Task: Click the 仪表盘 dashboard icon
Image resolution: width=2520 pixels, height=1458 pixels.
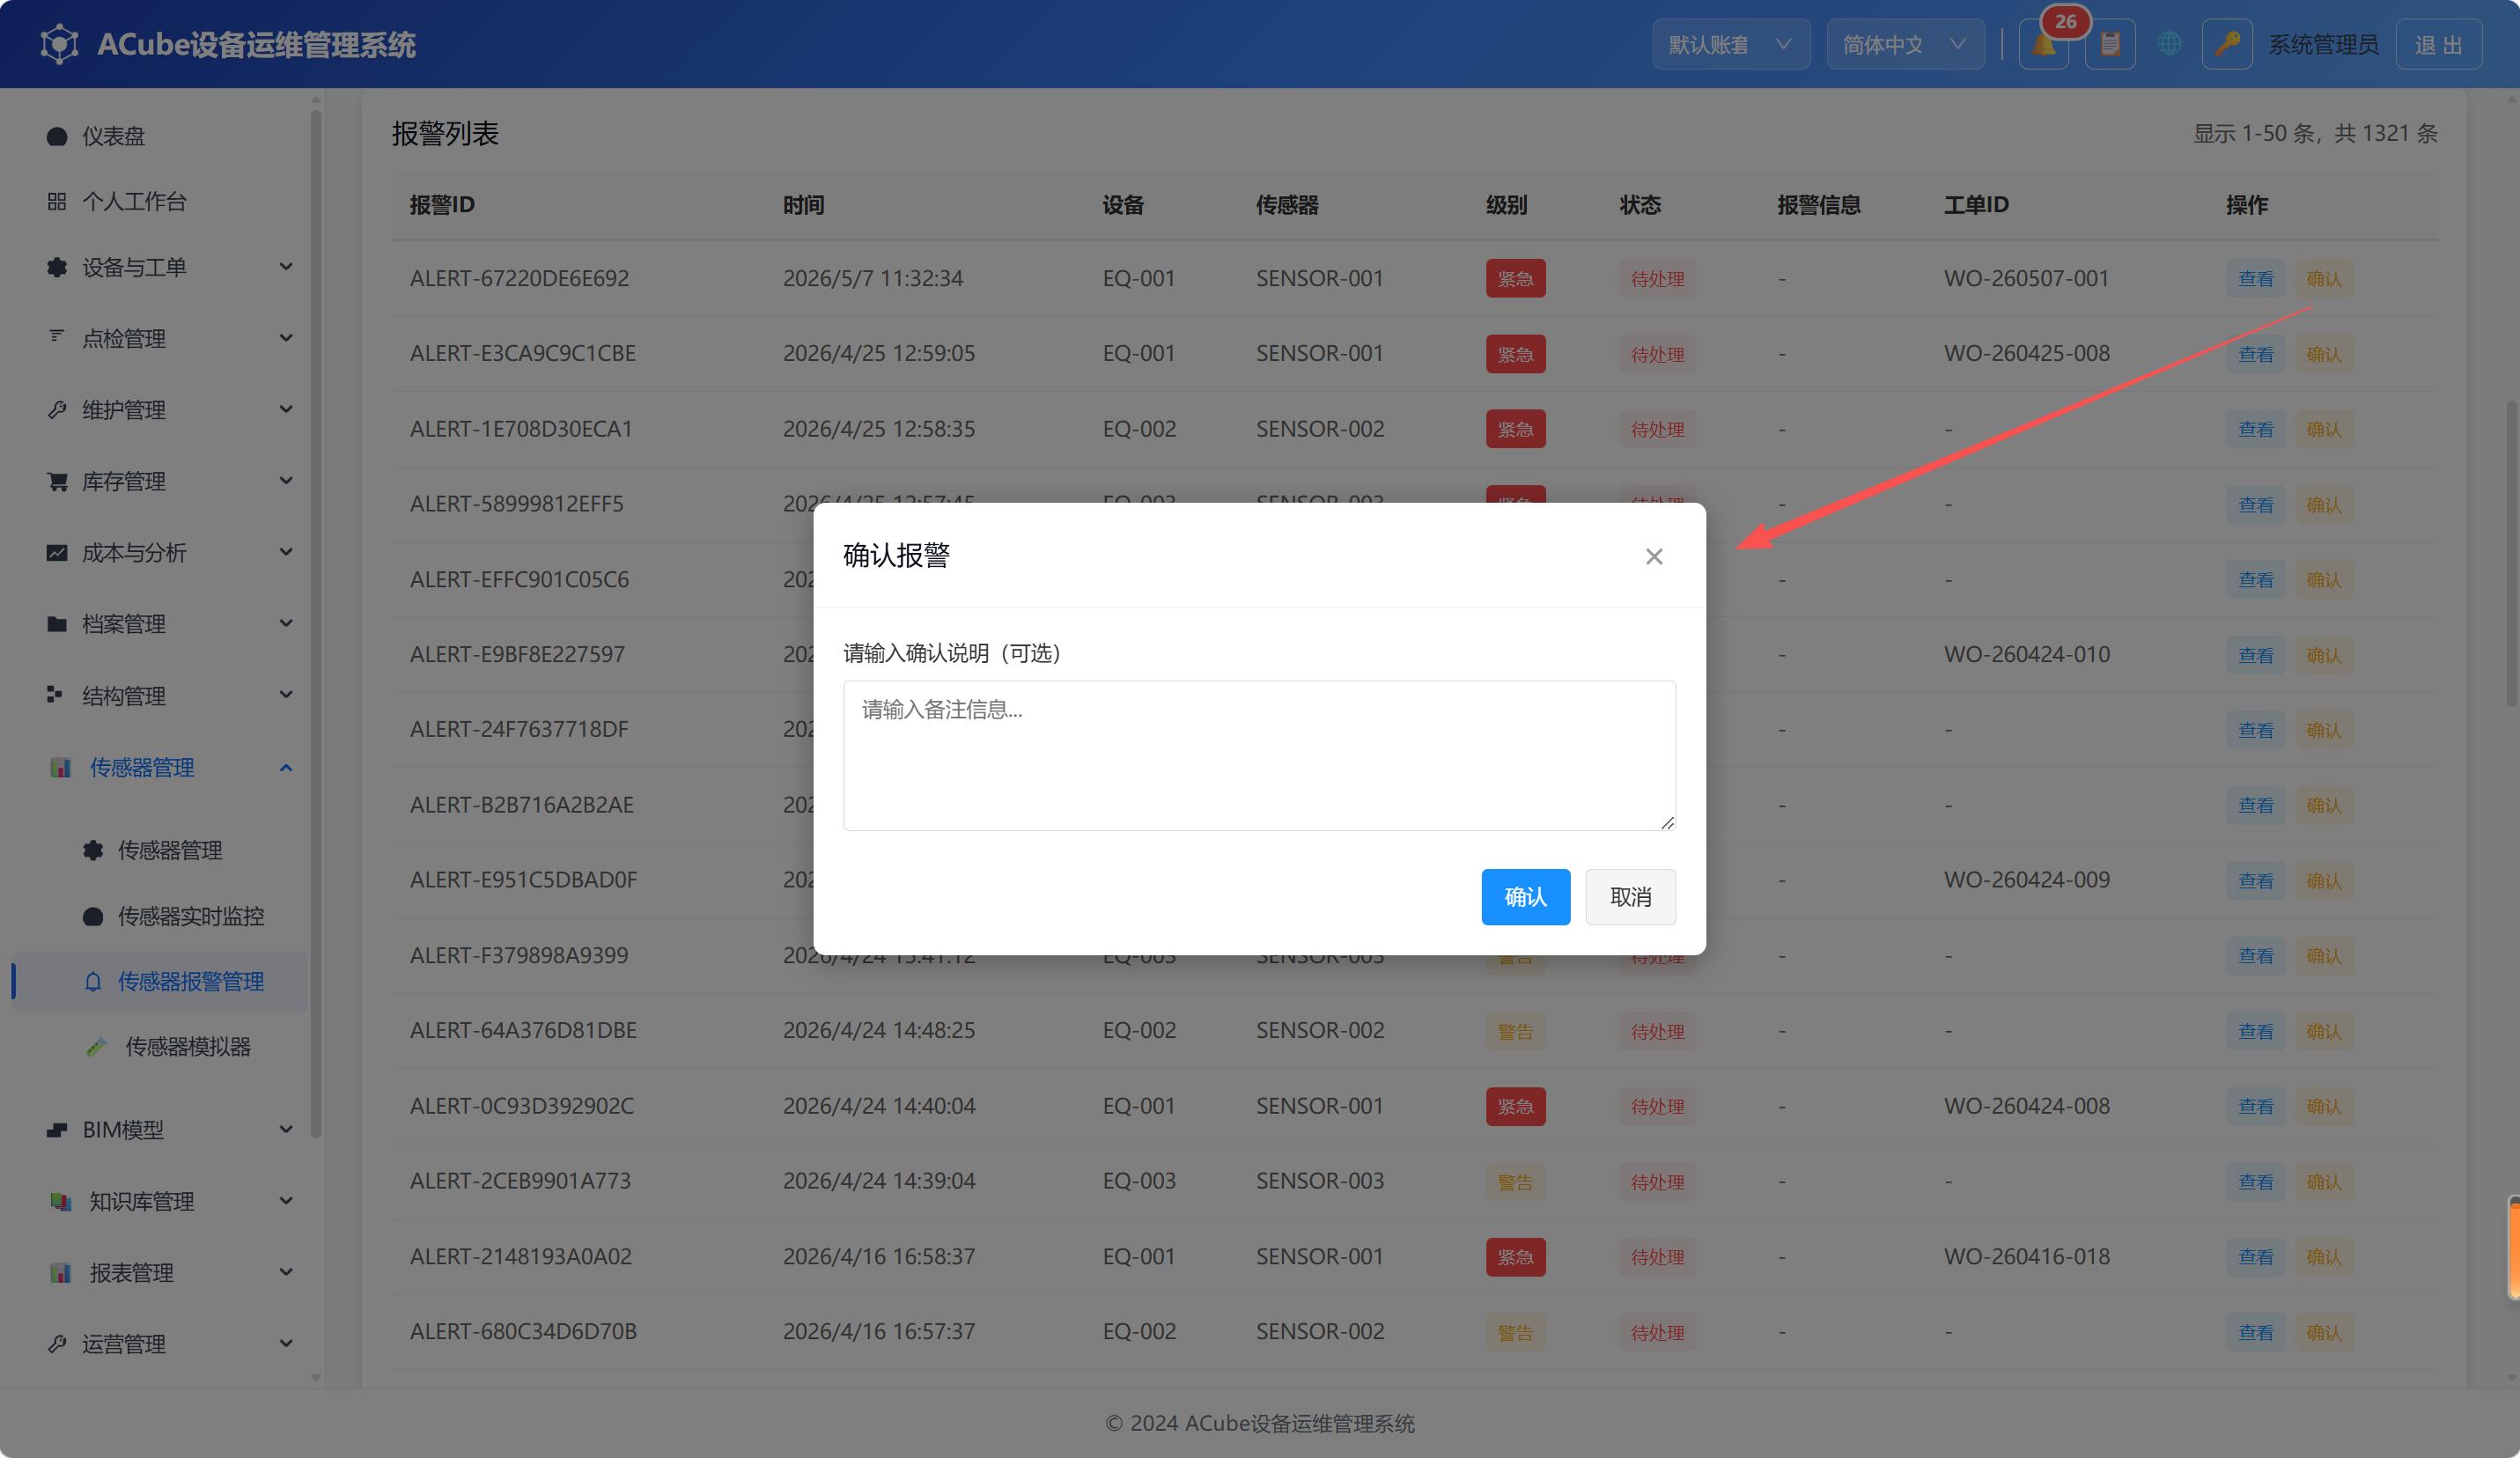Action: [57, 136]
